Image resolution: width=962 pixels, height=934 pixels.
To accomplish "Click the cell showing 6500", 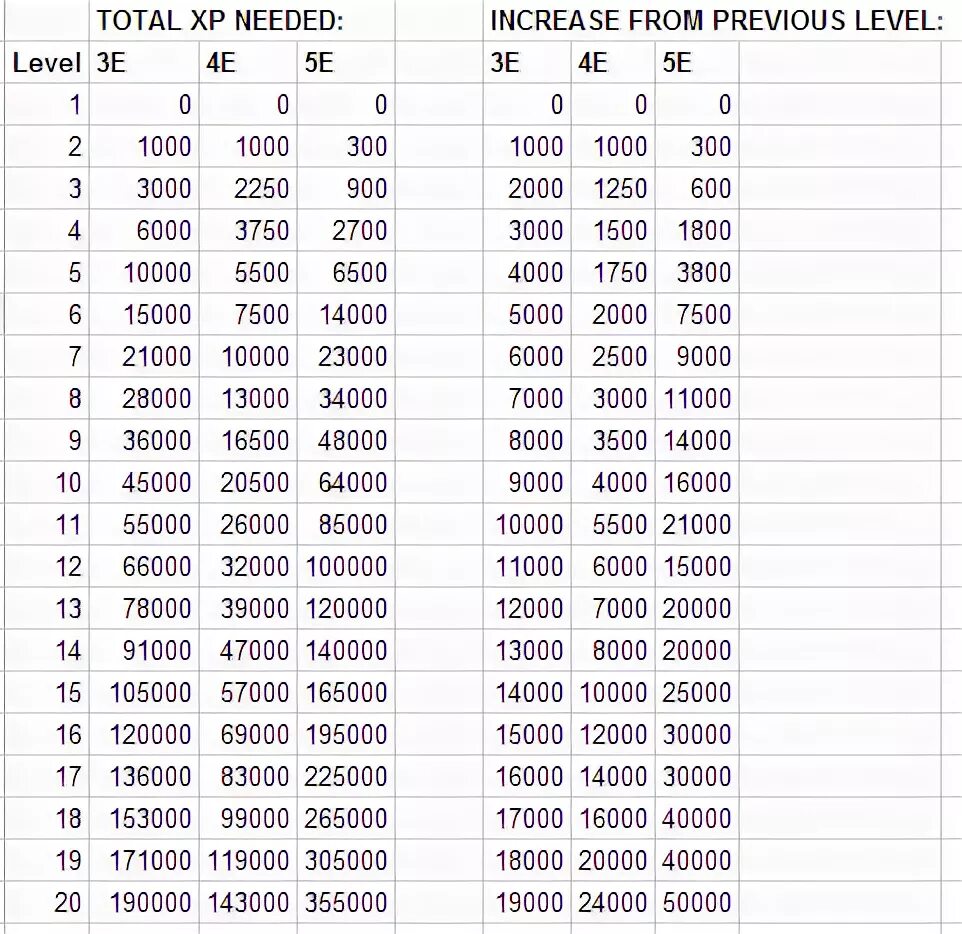I will 346,272.
